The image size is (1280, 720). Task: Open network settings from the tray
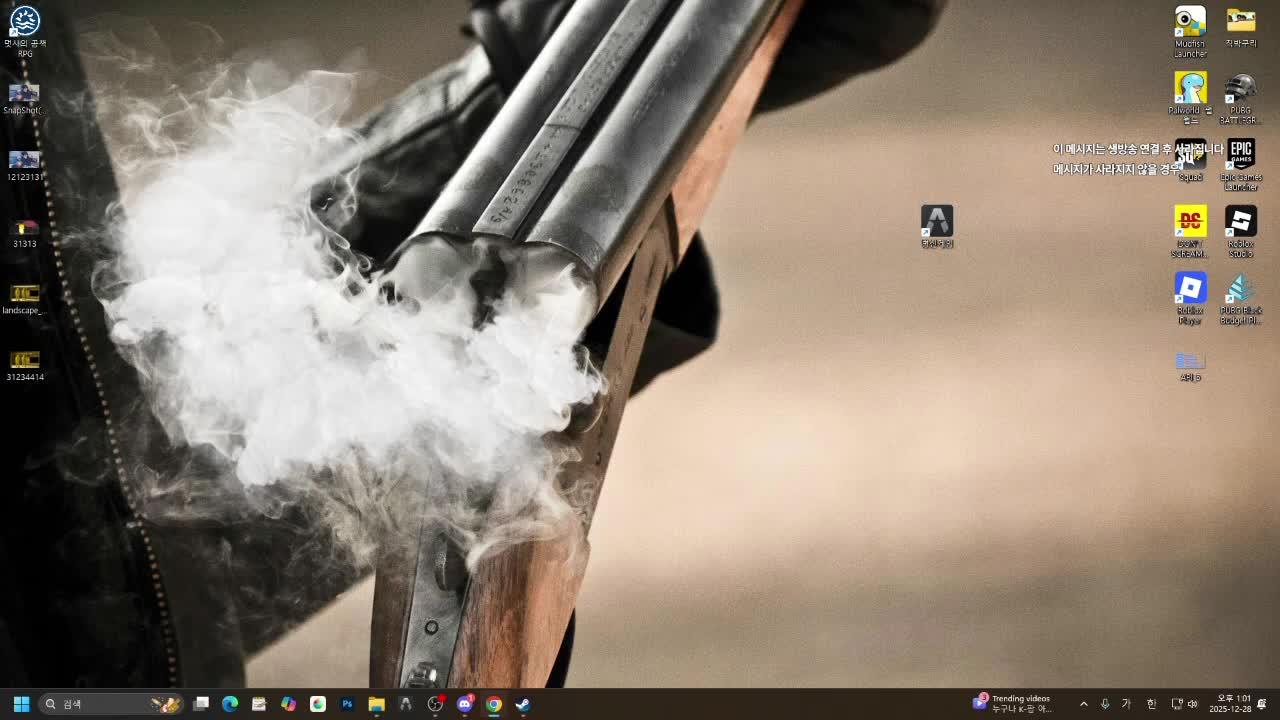click(1177, 704)
